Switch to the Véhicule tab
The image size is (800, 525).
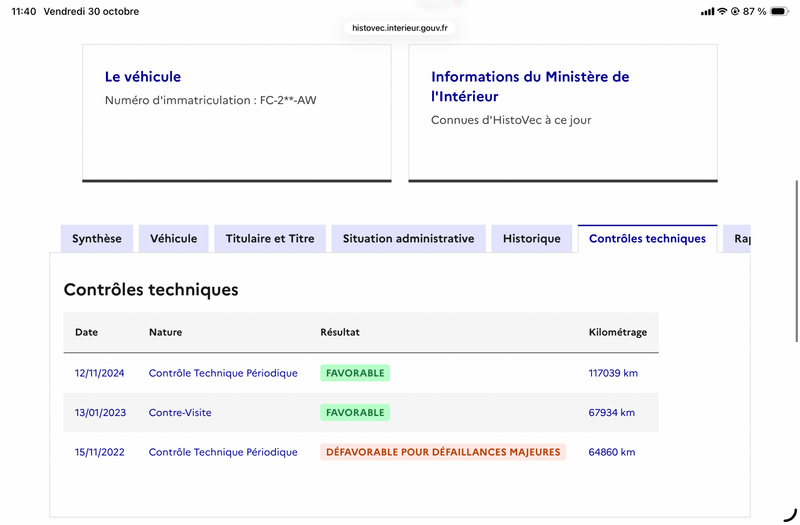(173, 238)
